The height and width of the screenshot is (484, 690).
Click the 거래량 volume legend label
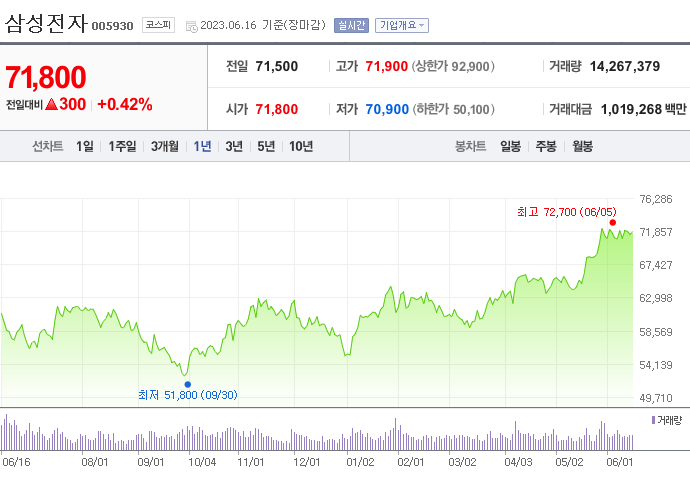(667, 420)
